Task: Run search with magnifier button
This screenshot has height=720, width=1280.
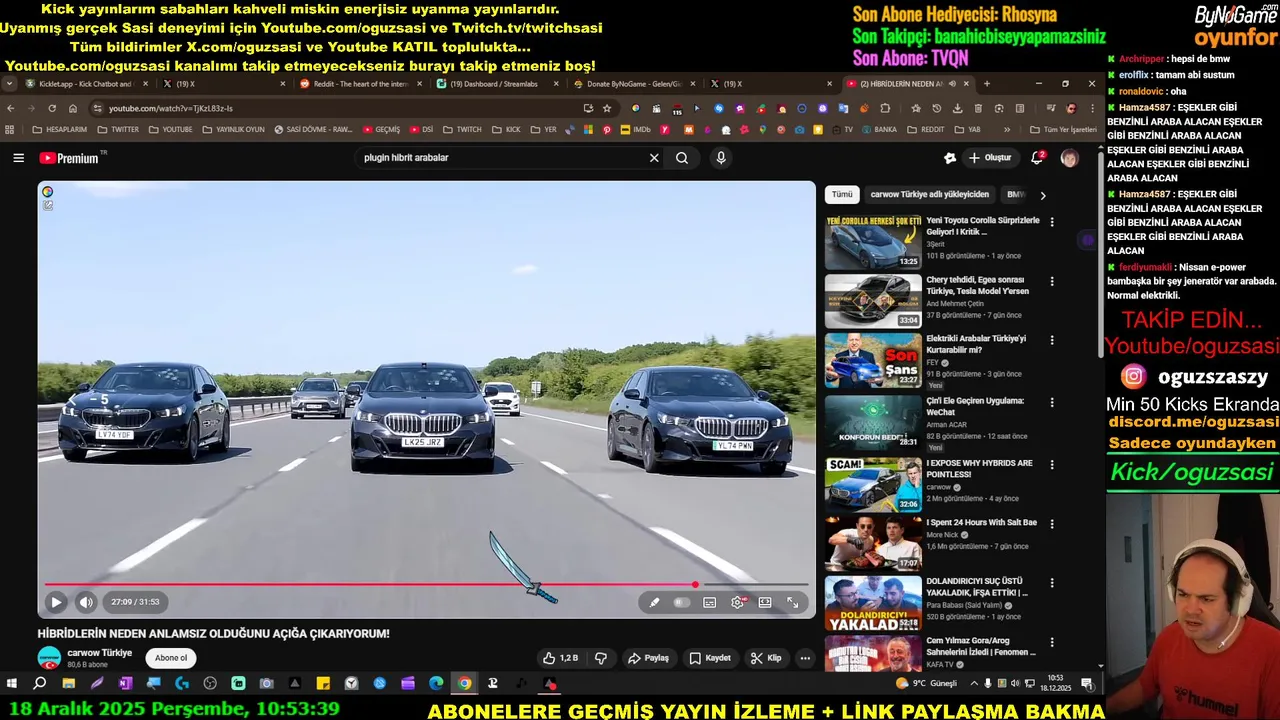Action: click(x=682, y=158)
